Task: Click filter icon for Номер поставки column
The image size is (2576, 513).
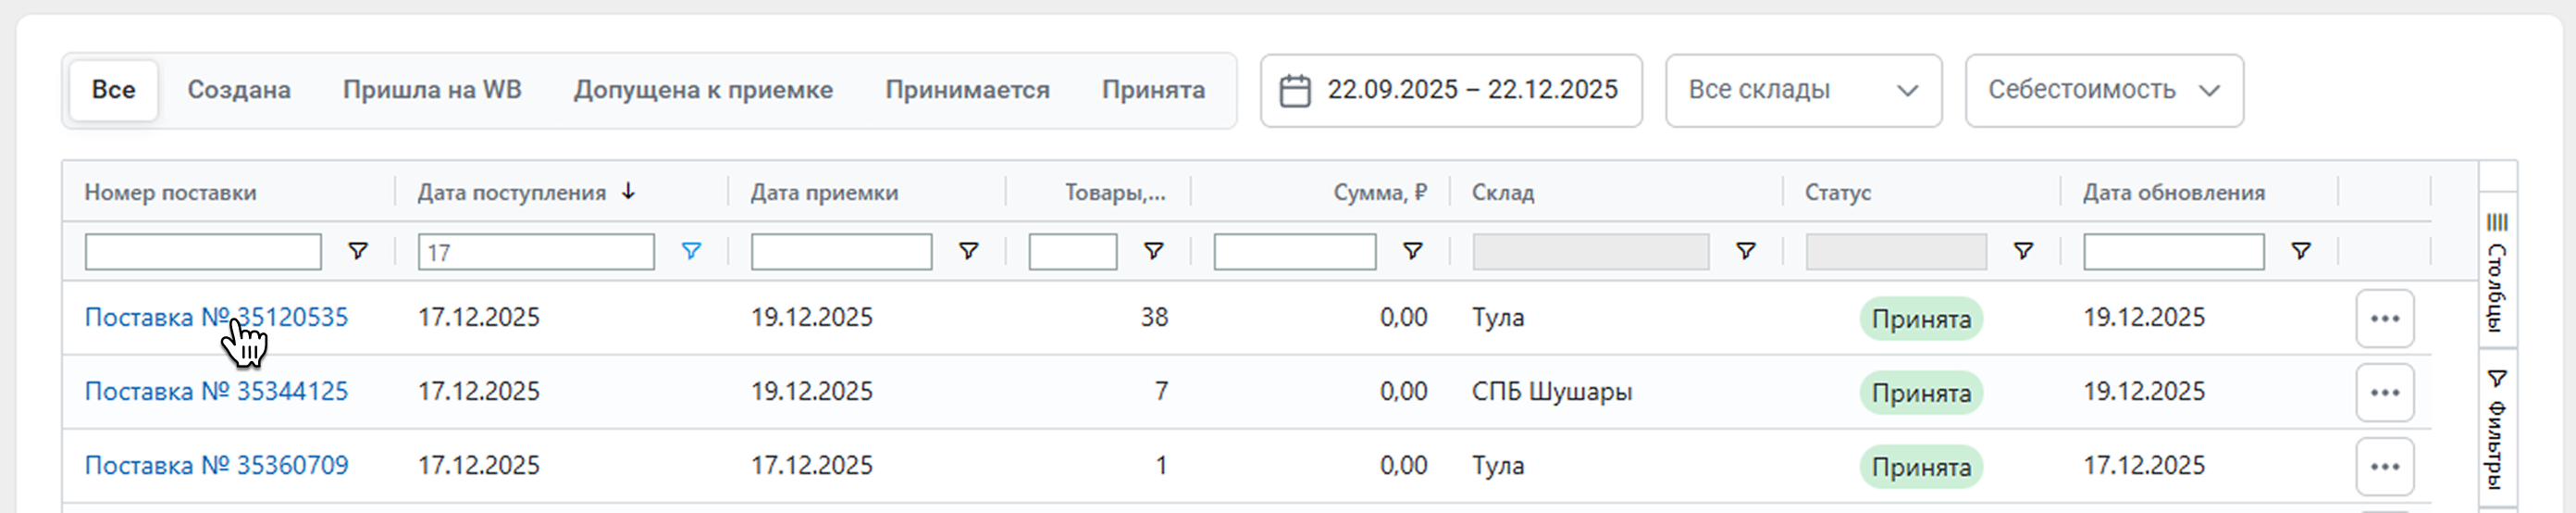Action: pyautogui.click(x=357, y=251)
